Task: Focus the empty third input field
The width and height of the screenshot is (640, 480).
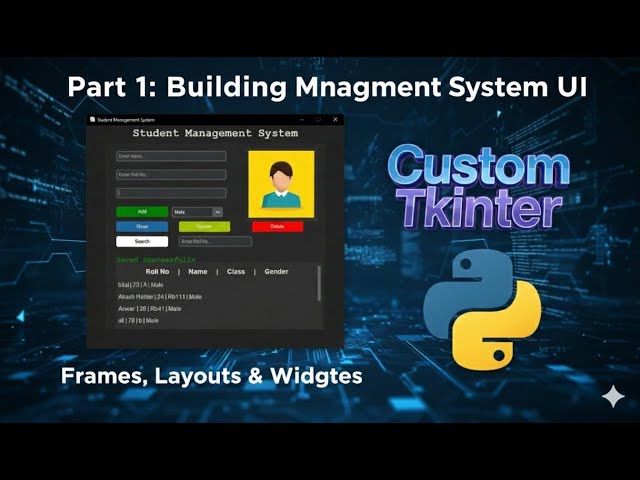Action: (x=171, y=193)
